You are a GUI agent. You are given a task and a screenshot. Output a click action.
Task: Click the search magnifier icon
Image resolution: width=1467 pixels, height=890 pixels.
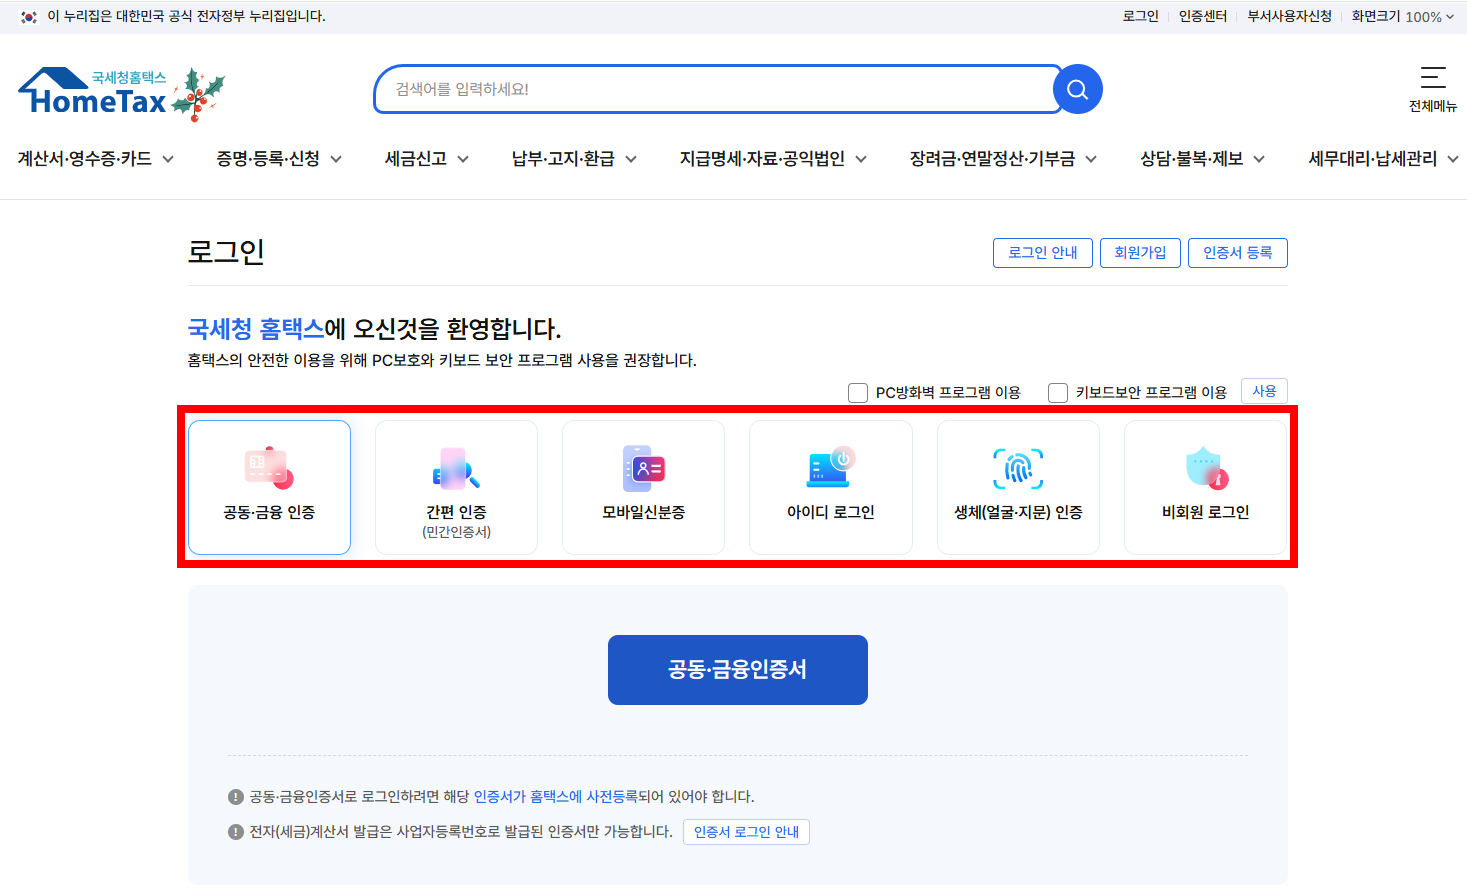[1077, 89]
